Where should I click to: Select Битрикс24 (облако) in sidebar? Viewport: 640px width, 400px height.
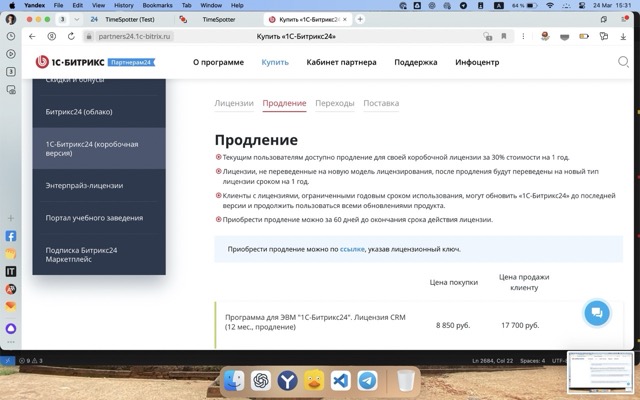coord(79,111)
